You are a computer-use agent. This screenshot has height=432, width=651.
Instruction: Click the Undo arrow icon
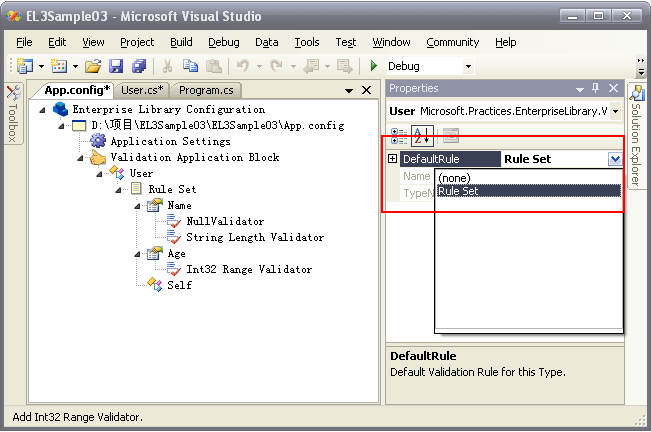pyautogui.click(x=243, y=66)
